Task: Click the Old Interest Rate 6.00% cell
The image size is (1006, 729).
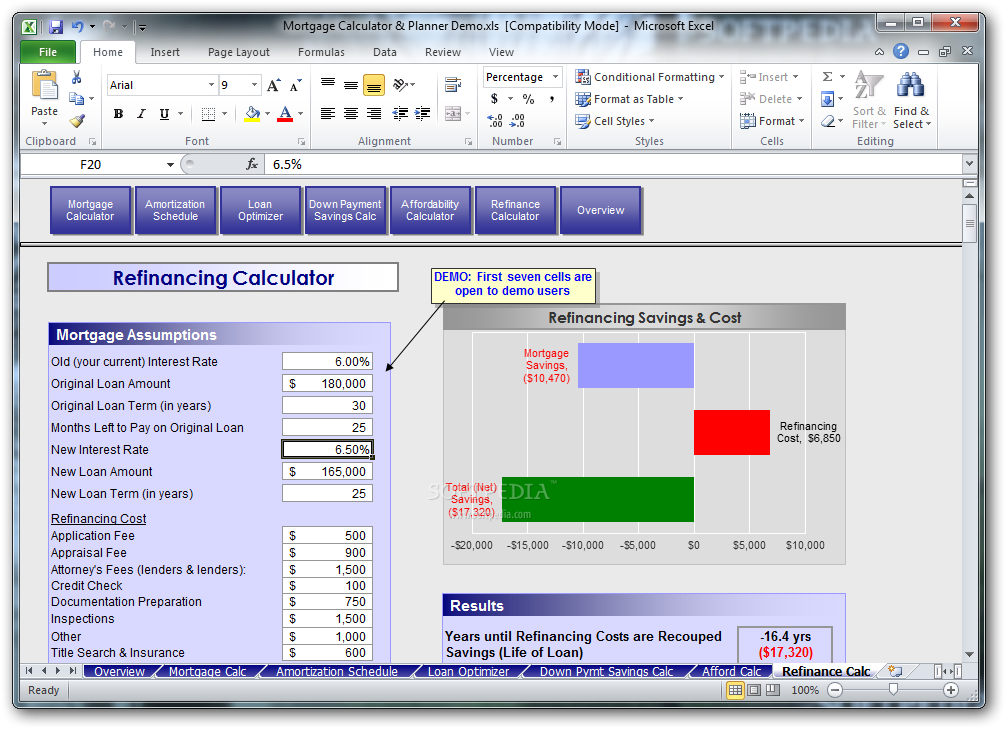Action: pos(327,362)
